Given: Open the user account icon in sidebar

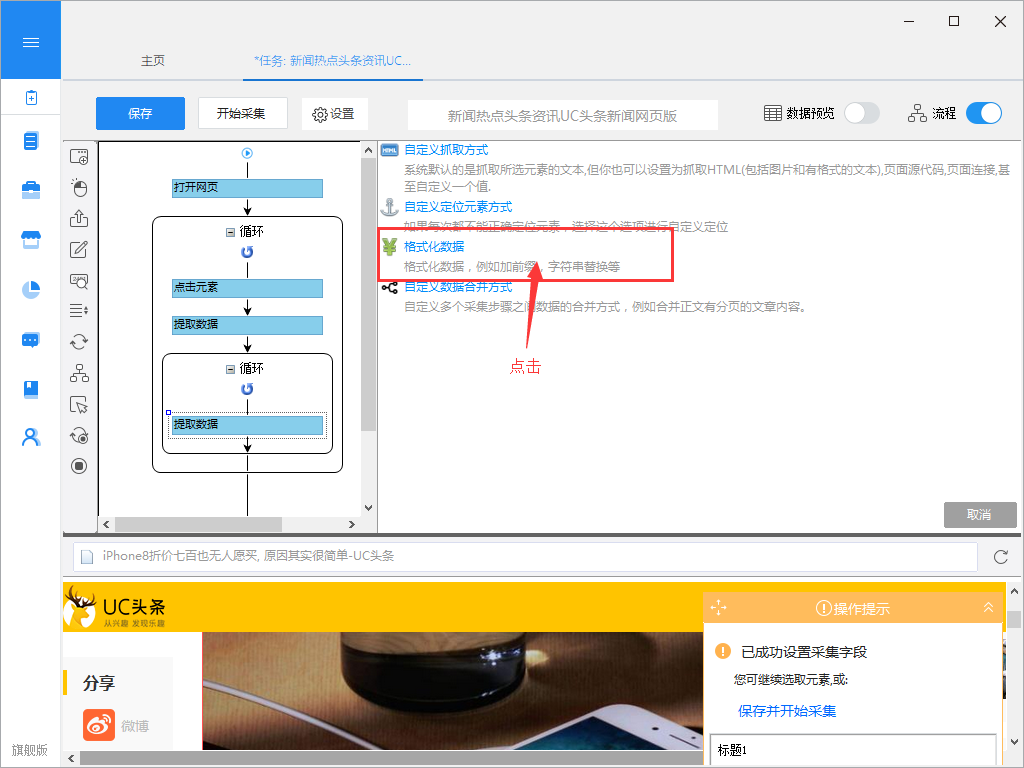Looking at the screenshot, I should click(31, 437).
